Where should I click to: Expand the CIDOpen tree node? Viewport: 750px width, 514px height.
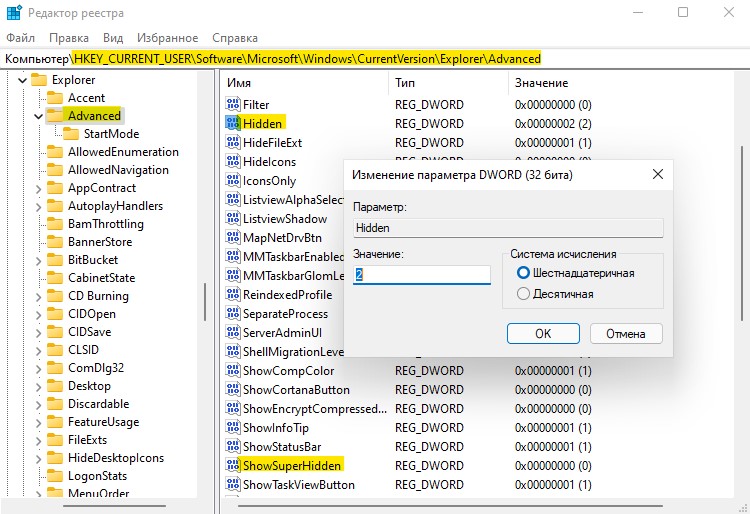coord(38,315)
